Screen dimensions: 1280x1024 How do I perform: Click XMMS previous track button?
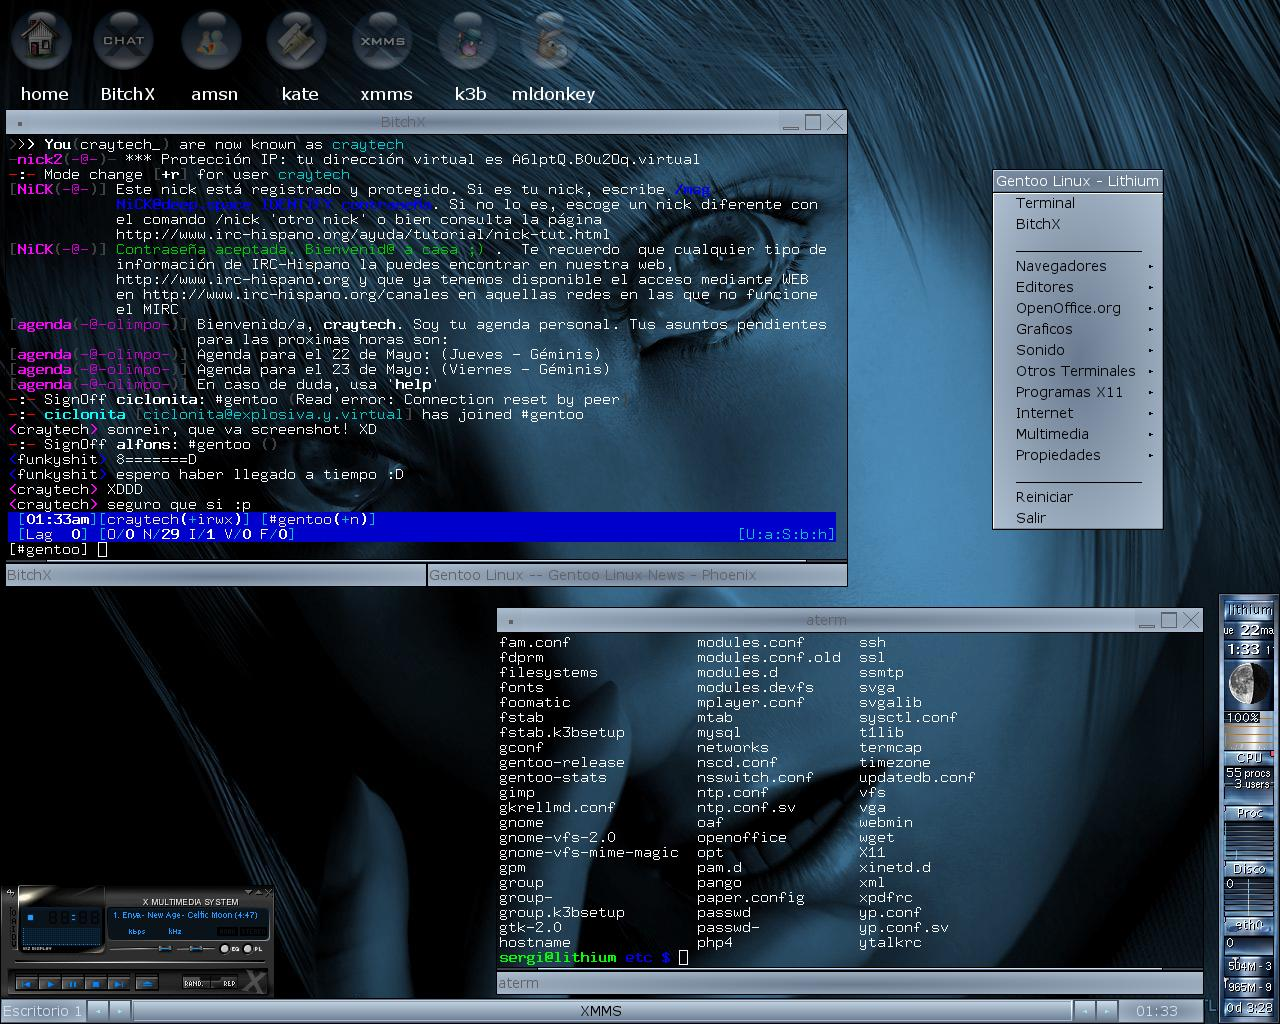pyautogui.click(x=27, y=984)
